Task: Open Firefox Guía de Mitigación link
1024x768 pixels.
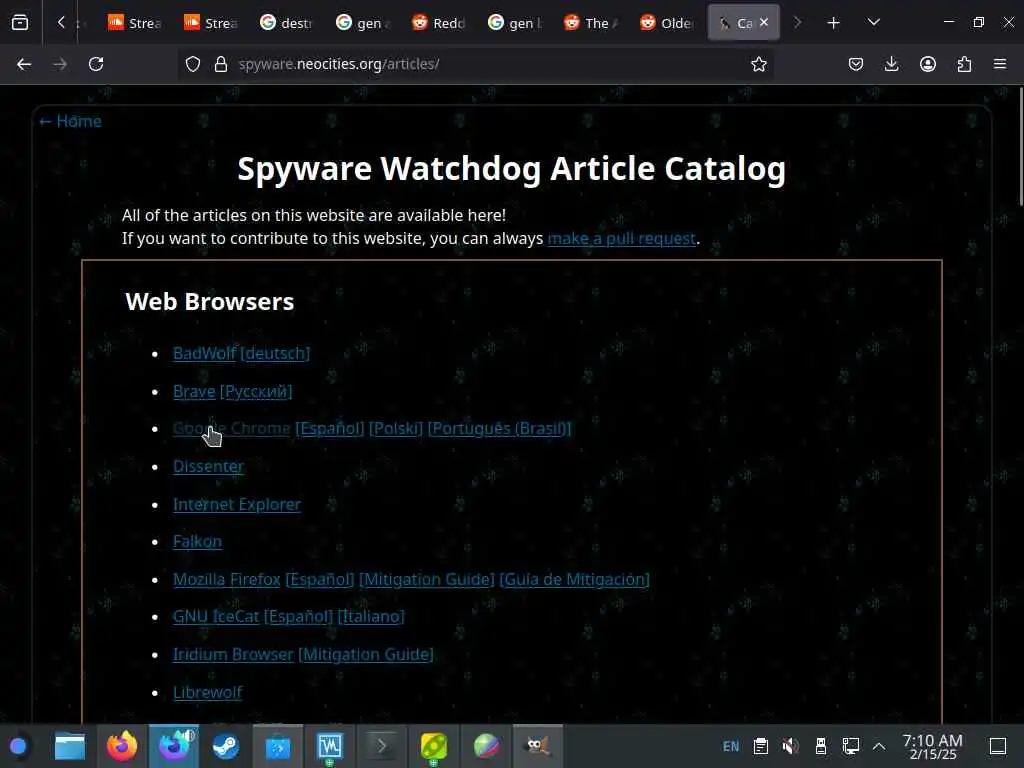Action: [x=575, y=579]
